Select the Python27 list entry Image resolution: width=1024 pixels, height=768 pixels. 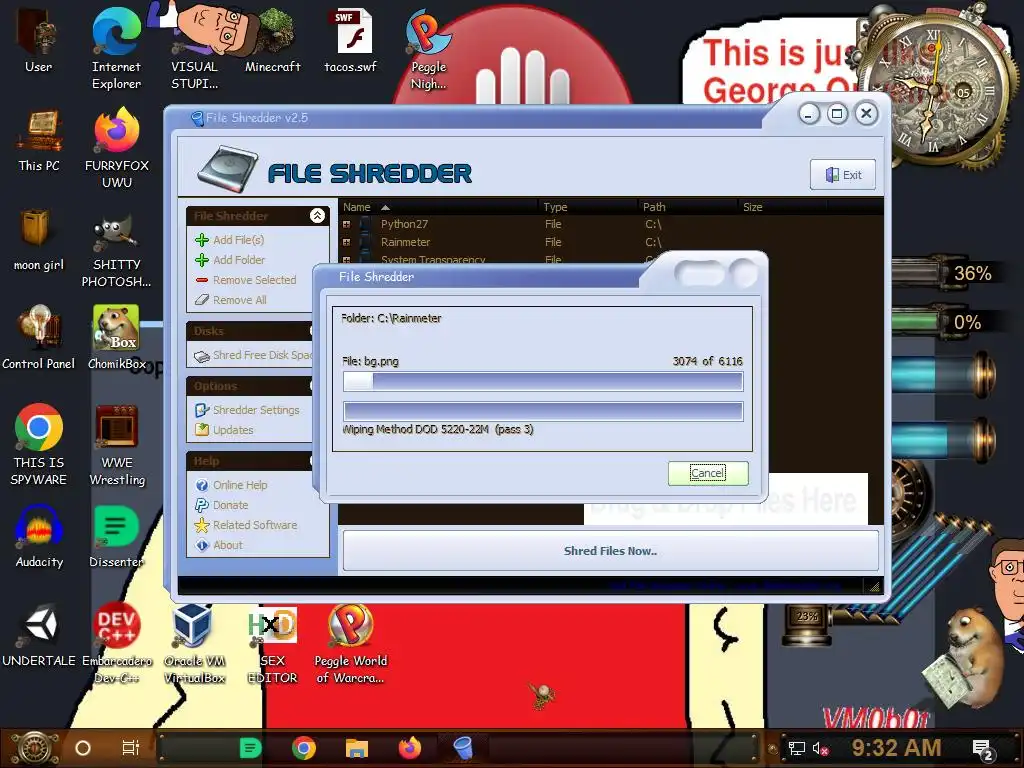404,224
